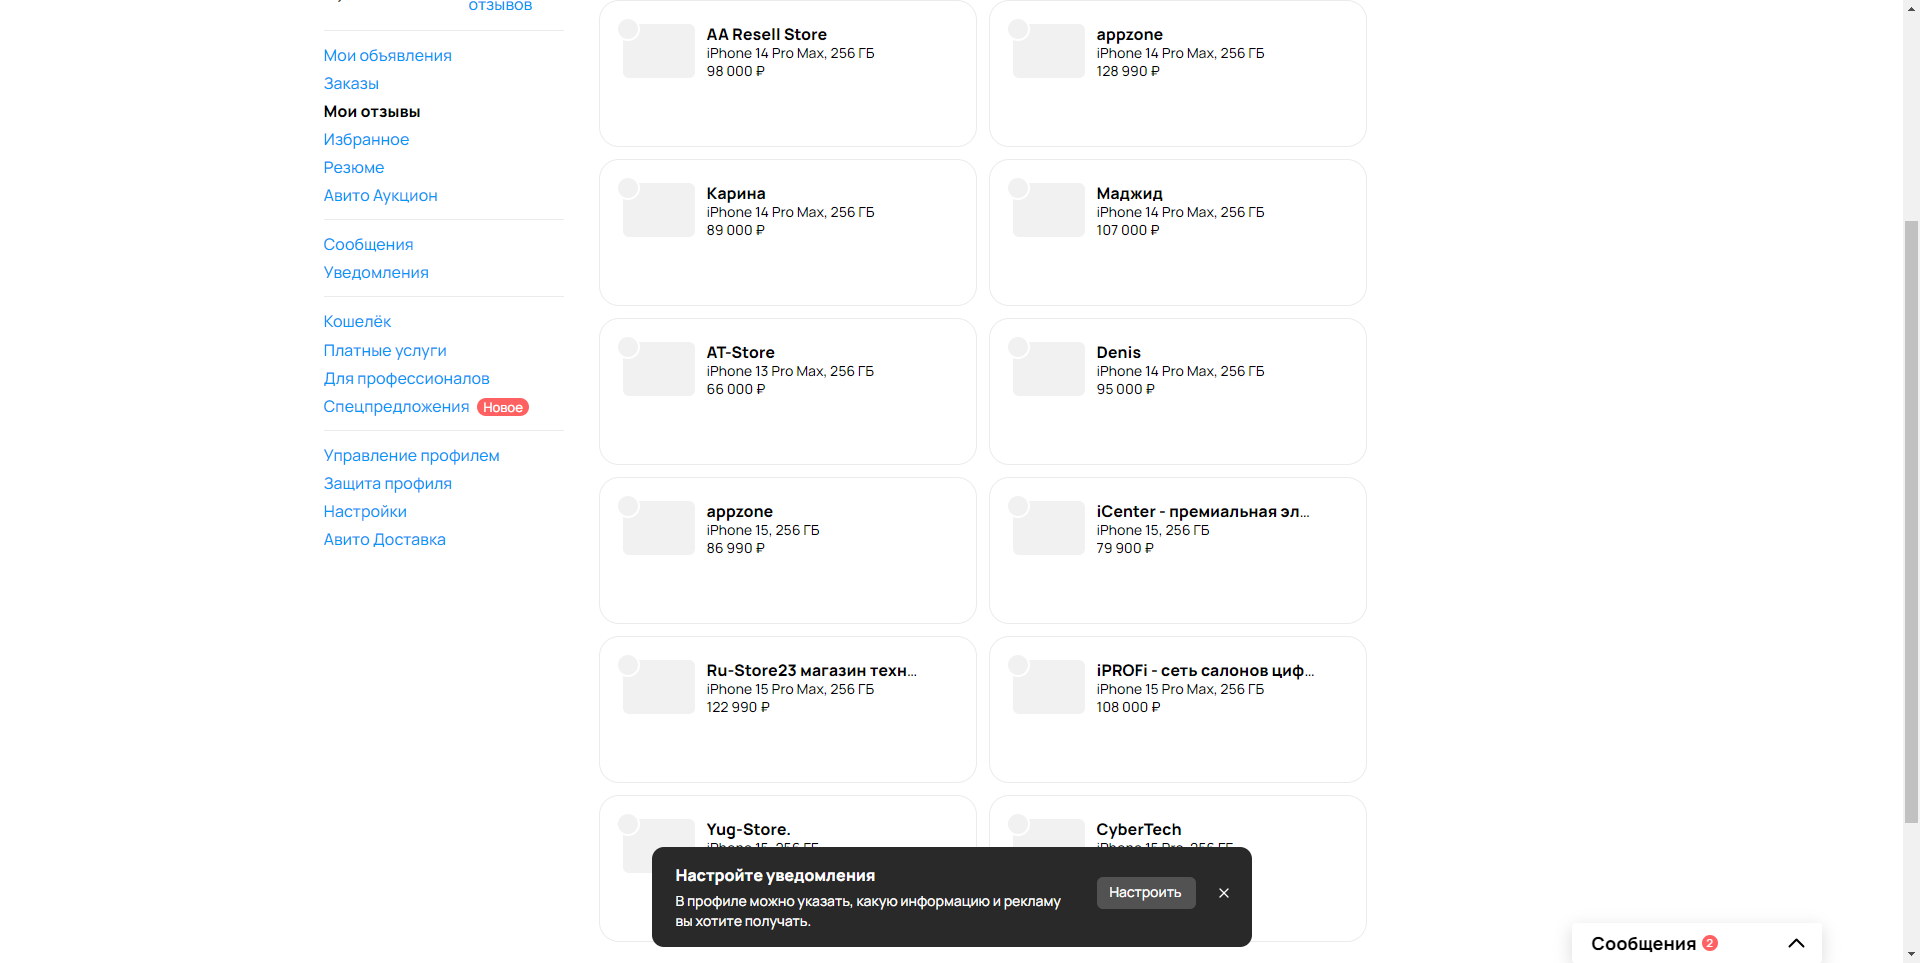Screen dimensions: 1920x963
Task: Open the Резюме sidebar item
Action: (354, 167)
